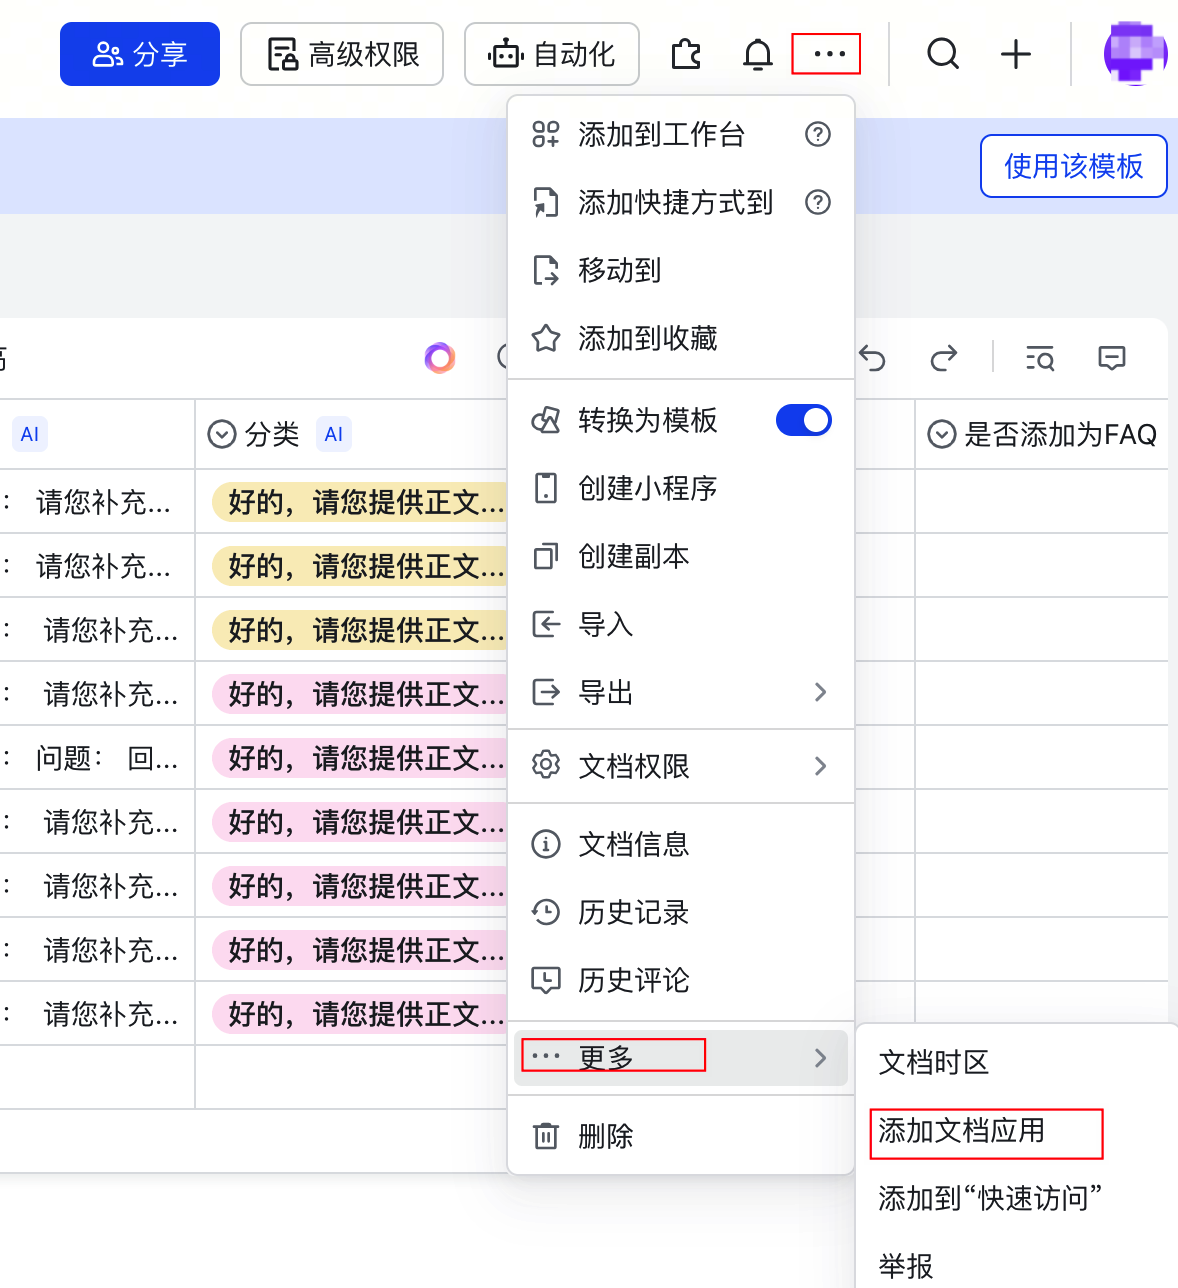Click the search magnifier icon

pyautogui.click(x=943, y=54)
